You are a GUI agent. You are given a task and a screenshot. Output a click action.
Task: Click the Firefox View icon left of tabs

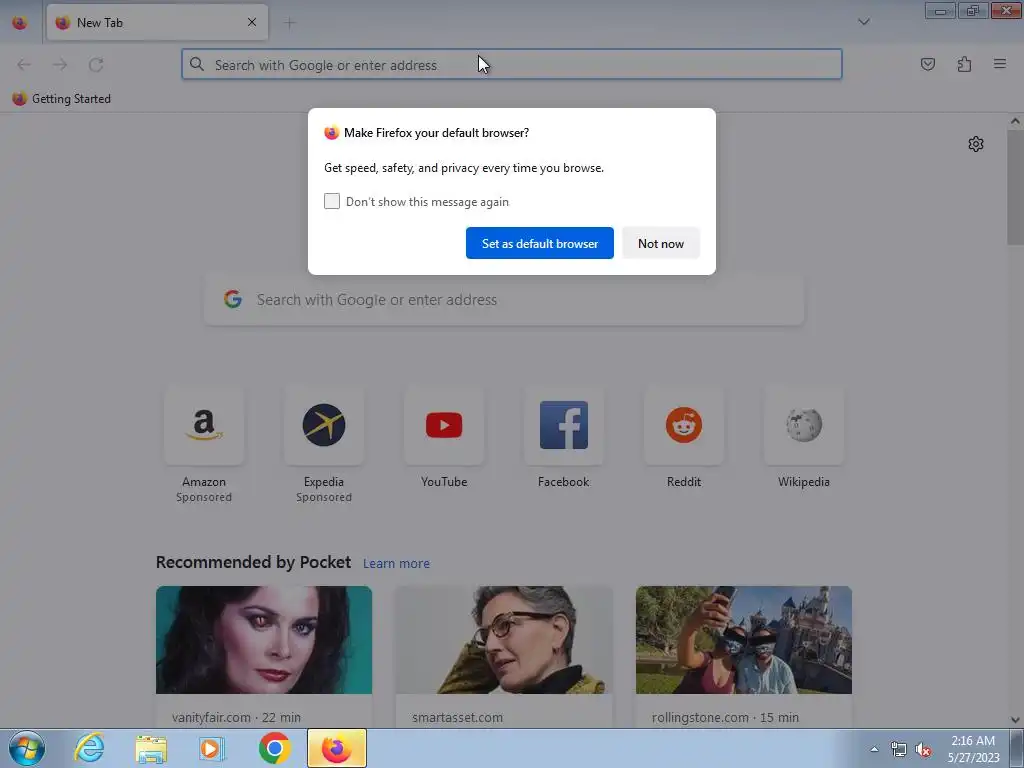click(x=20, y=23)
